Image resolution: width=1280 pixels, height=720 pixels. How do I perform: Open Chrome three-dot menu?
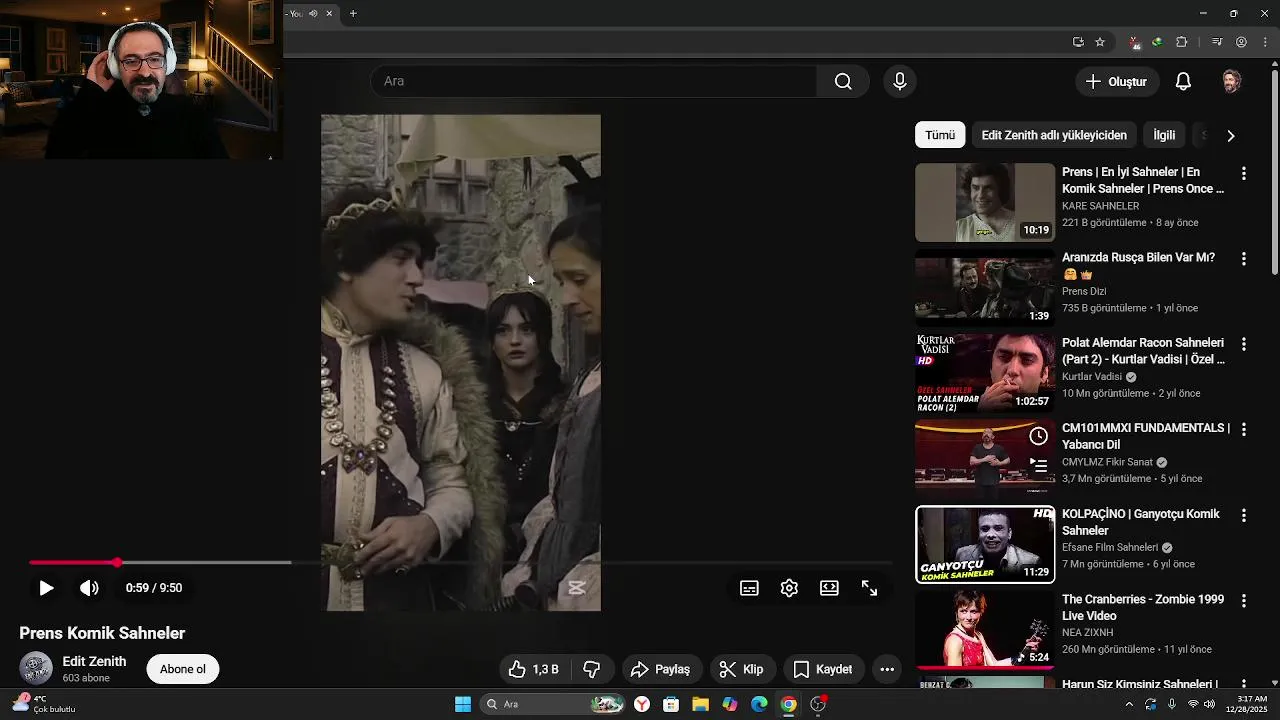(1265, 42)
